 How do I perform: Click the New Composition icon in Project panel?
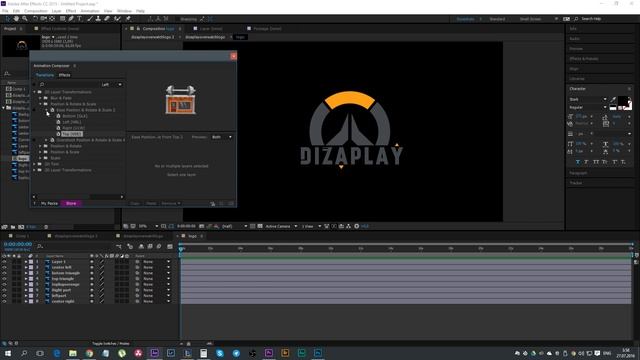coord(21,227)
